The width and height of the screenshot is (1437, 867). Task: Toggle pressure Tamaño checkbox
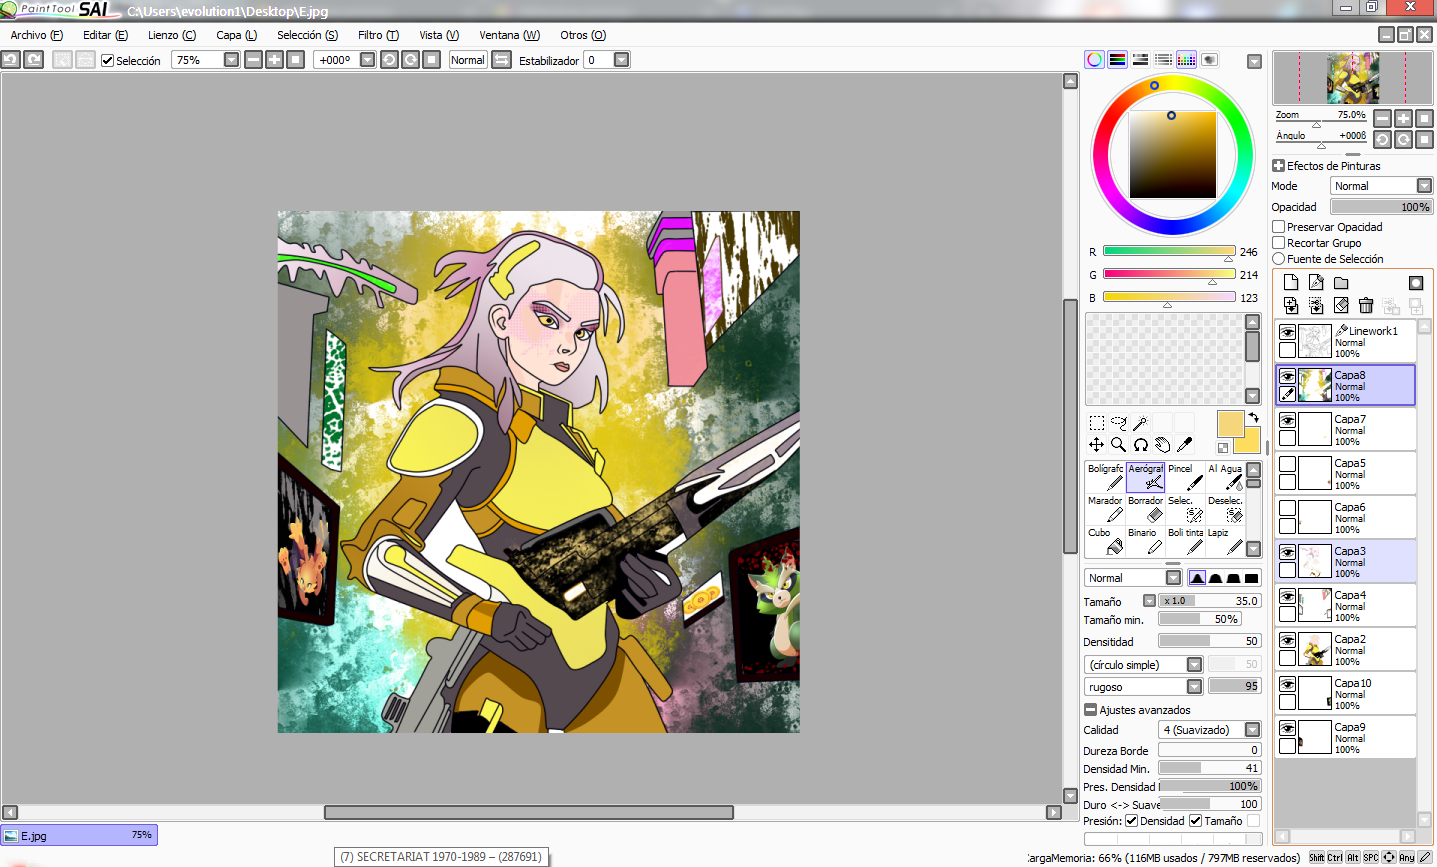pos(1195,821)
